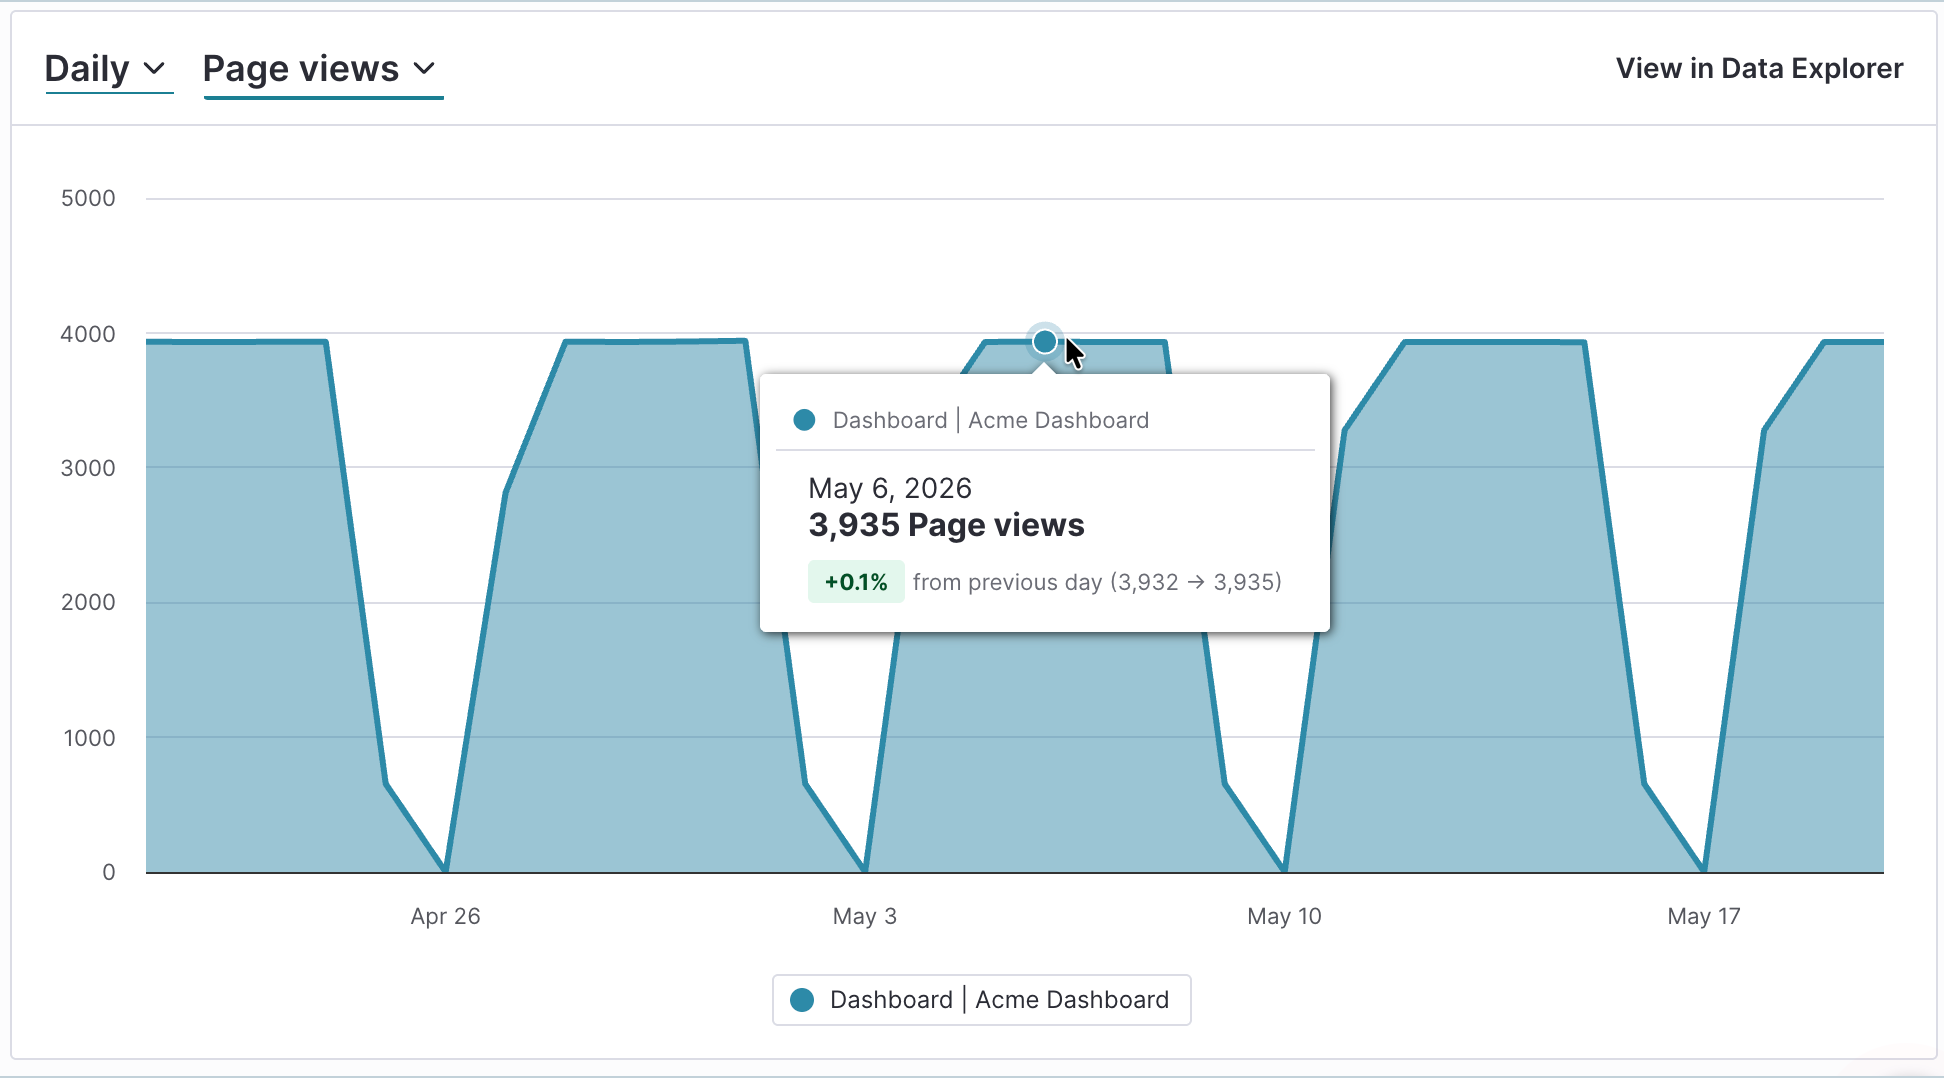Click the highlighted May 6 data point
This screenshot has height=1078, width=1944.
[1044, 342]
